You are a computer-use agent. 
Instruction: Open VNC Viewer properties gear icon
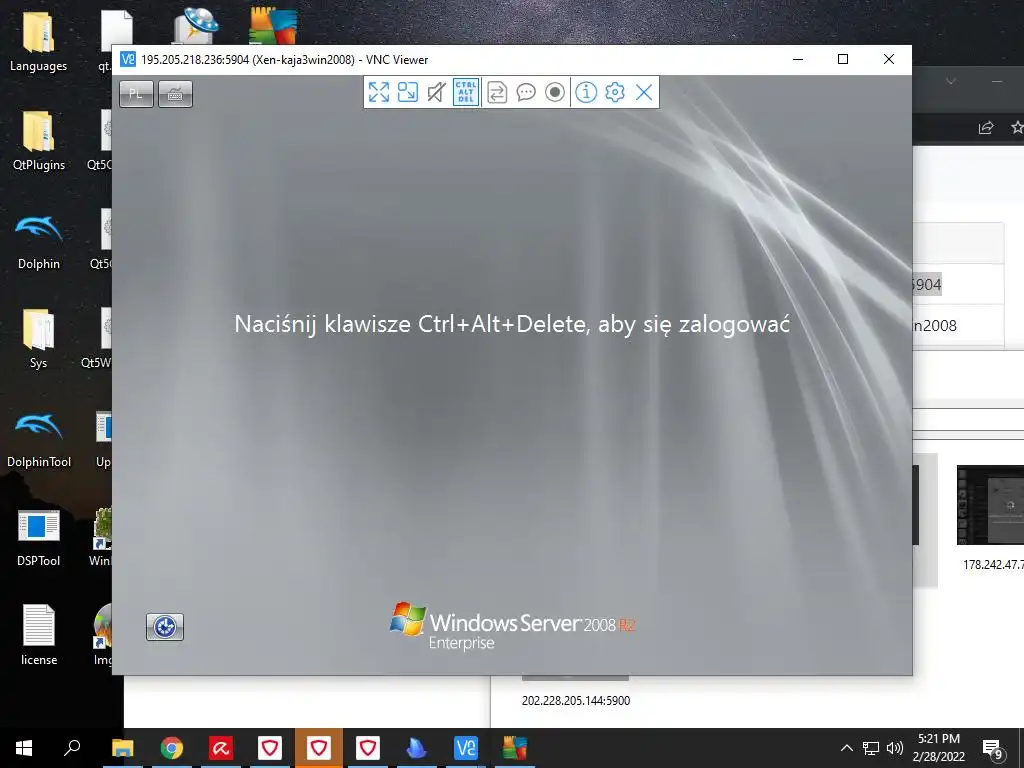[x=615, y=92]
